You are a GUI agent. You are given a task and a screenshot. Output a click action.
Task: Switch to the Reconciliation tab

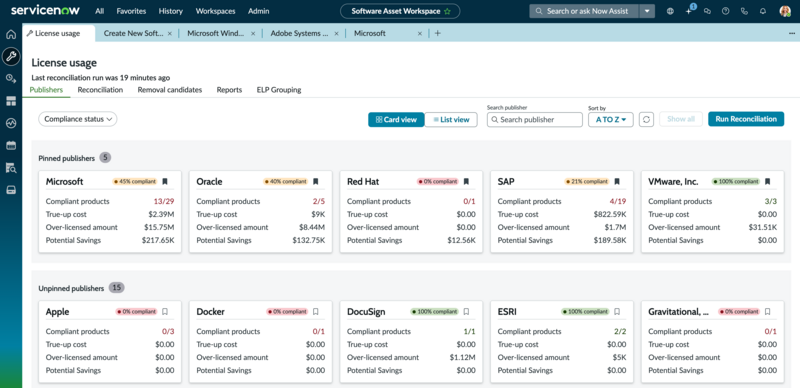click(x=100, y=90)
